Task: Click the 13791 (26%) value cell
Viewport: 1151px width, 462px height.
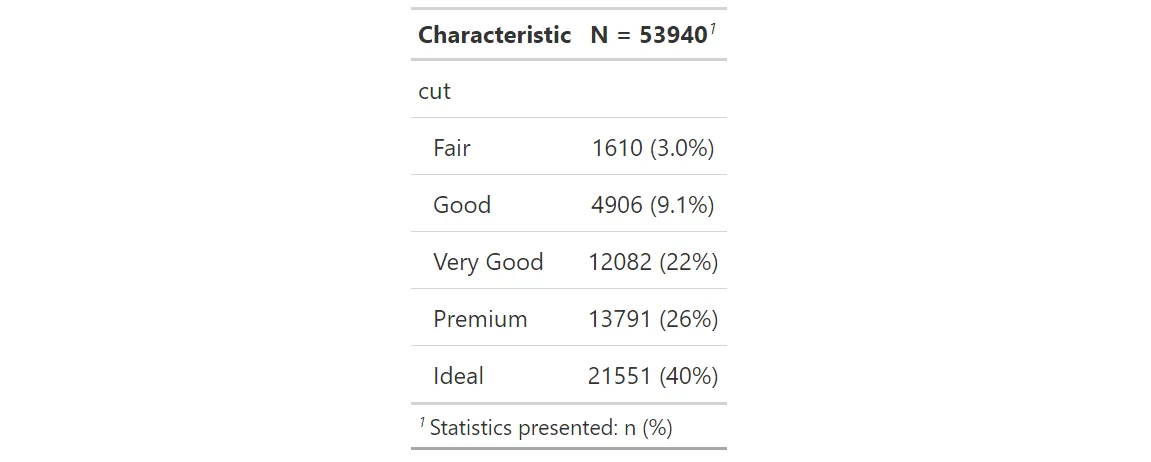Action: [652, 319]
